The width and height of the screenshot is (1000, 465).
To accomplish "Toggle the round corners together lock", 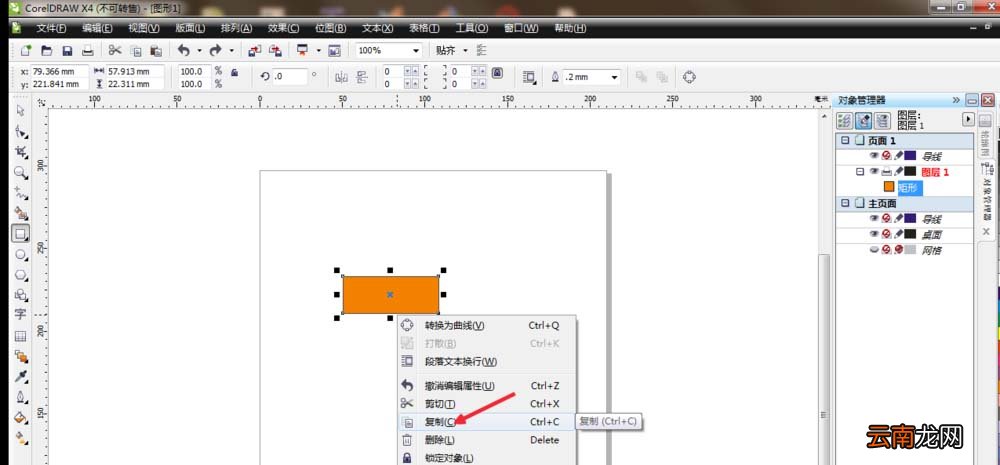I will tap(497, 73).
